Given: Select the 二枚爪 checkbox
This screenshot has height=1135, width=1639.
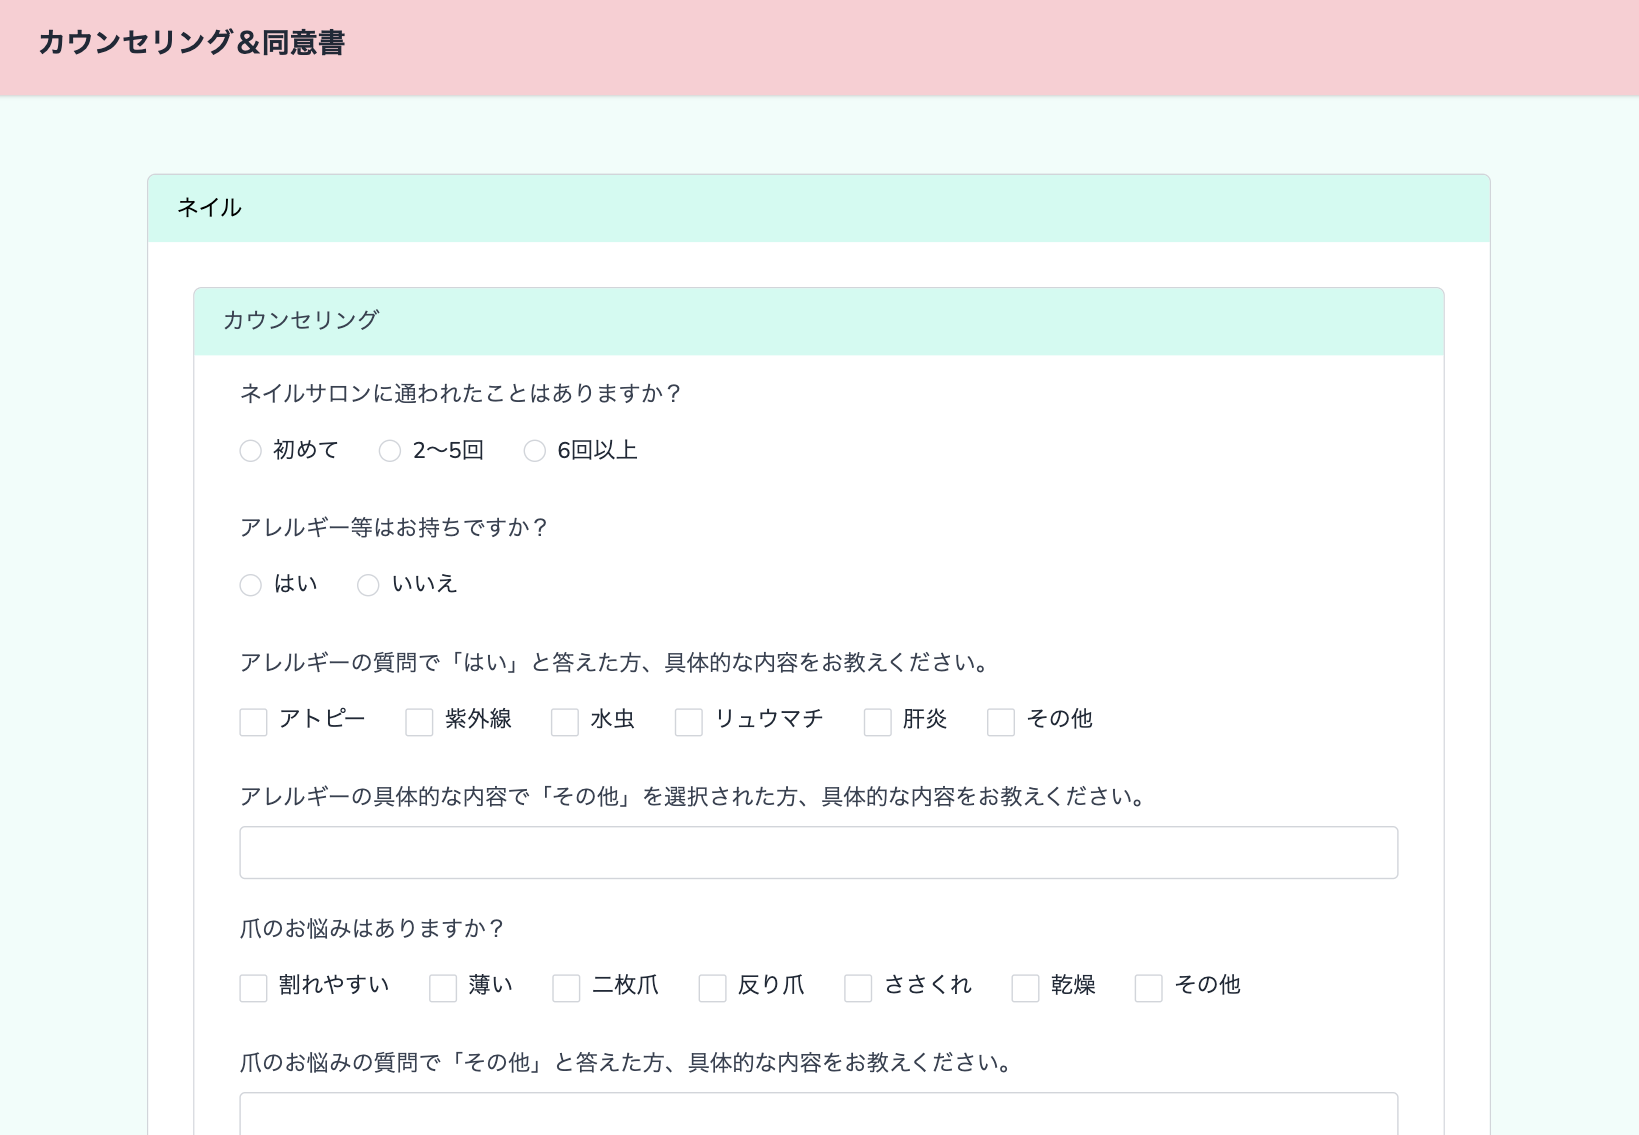Looking at the screenshot, I should tap(566, 988).
